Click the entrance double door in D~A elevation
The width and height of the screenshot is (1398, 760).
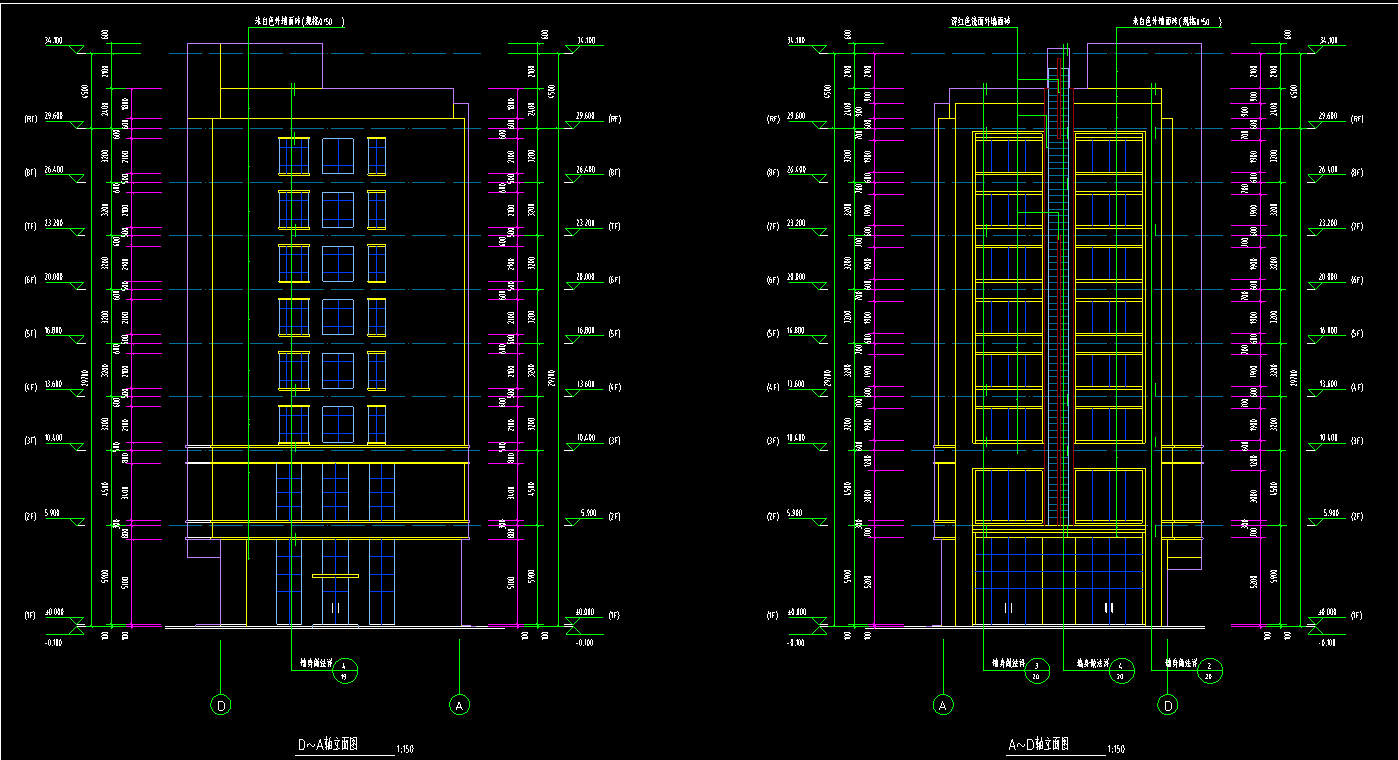[335, 605]
